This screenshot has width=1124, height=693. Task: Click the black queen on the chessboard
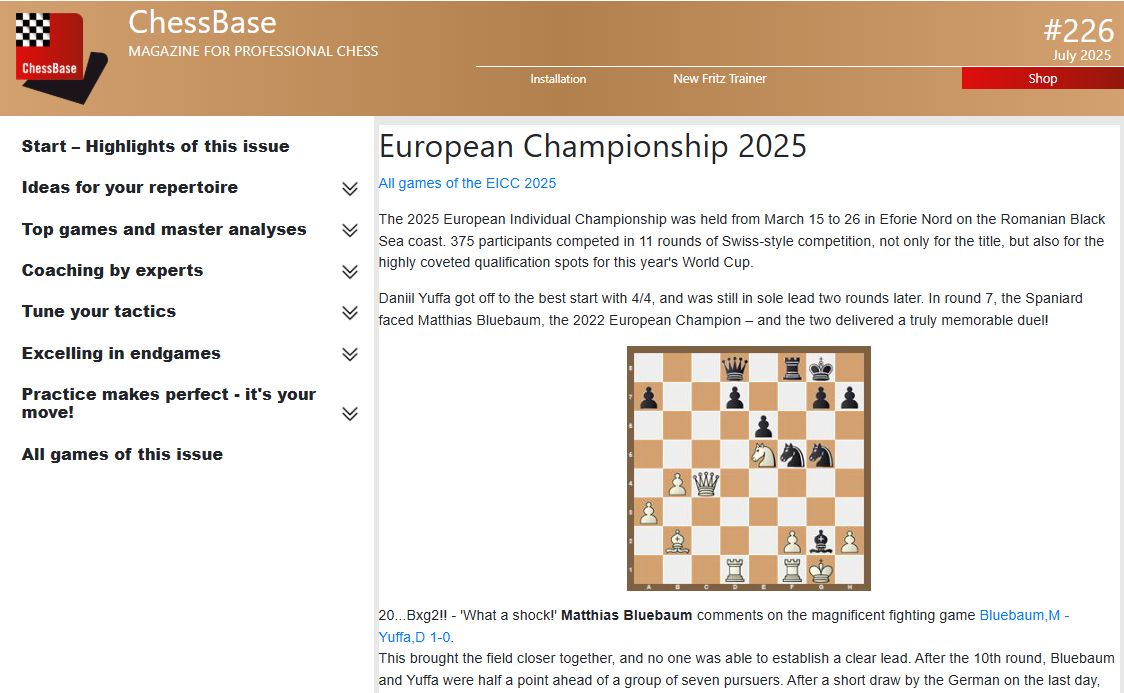[735, 369]
